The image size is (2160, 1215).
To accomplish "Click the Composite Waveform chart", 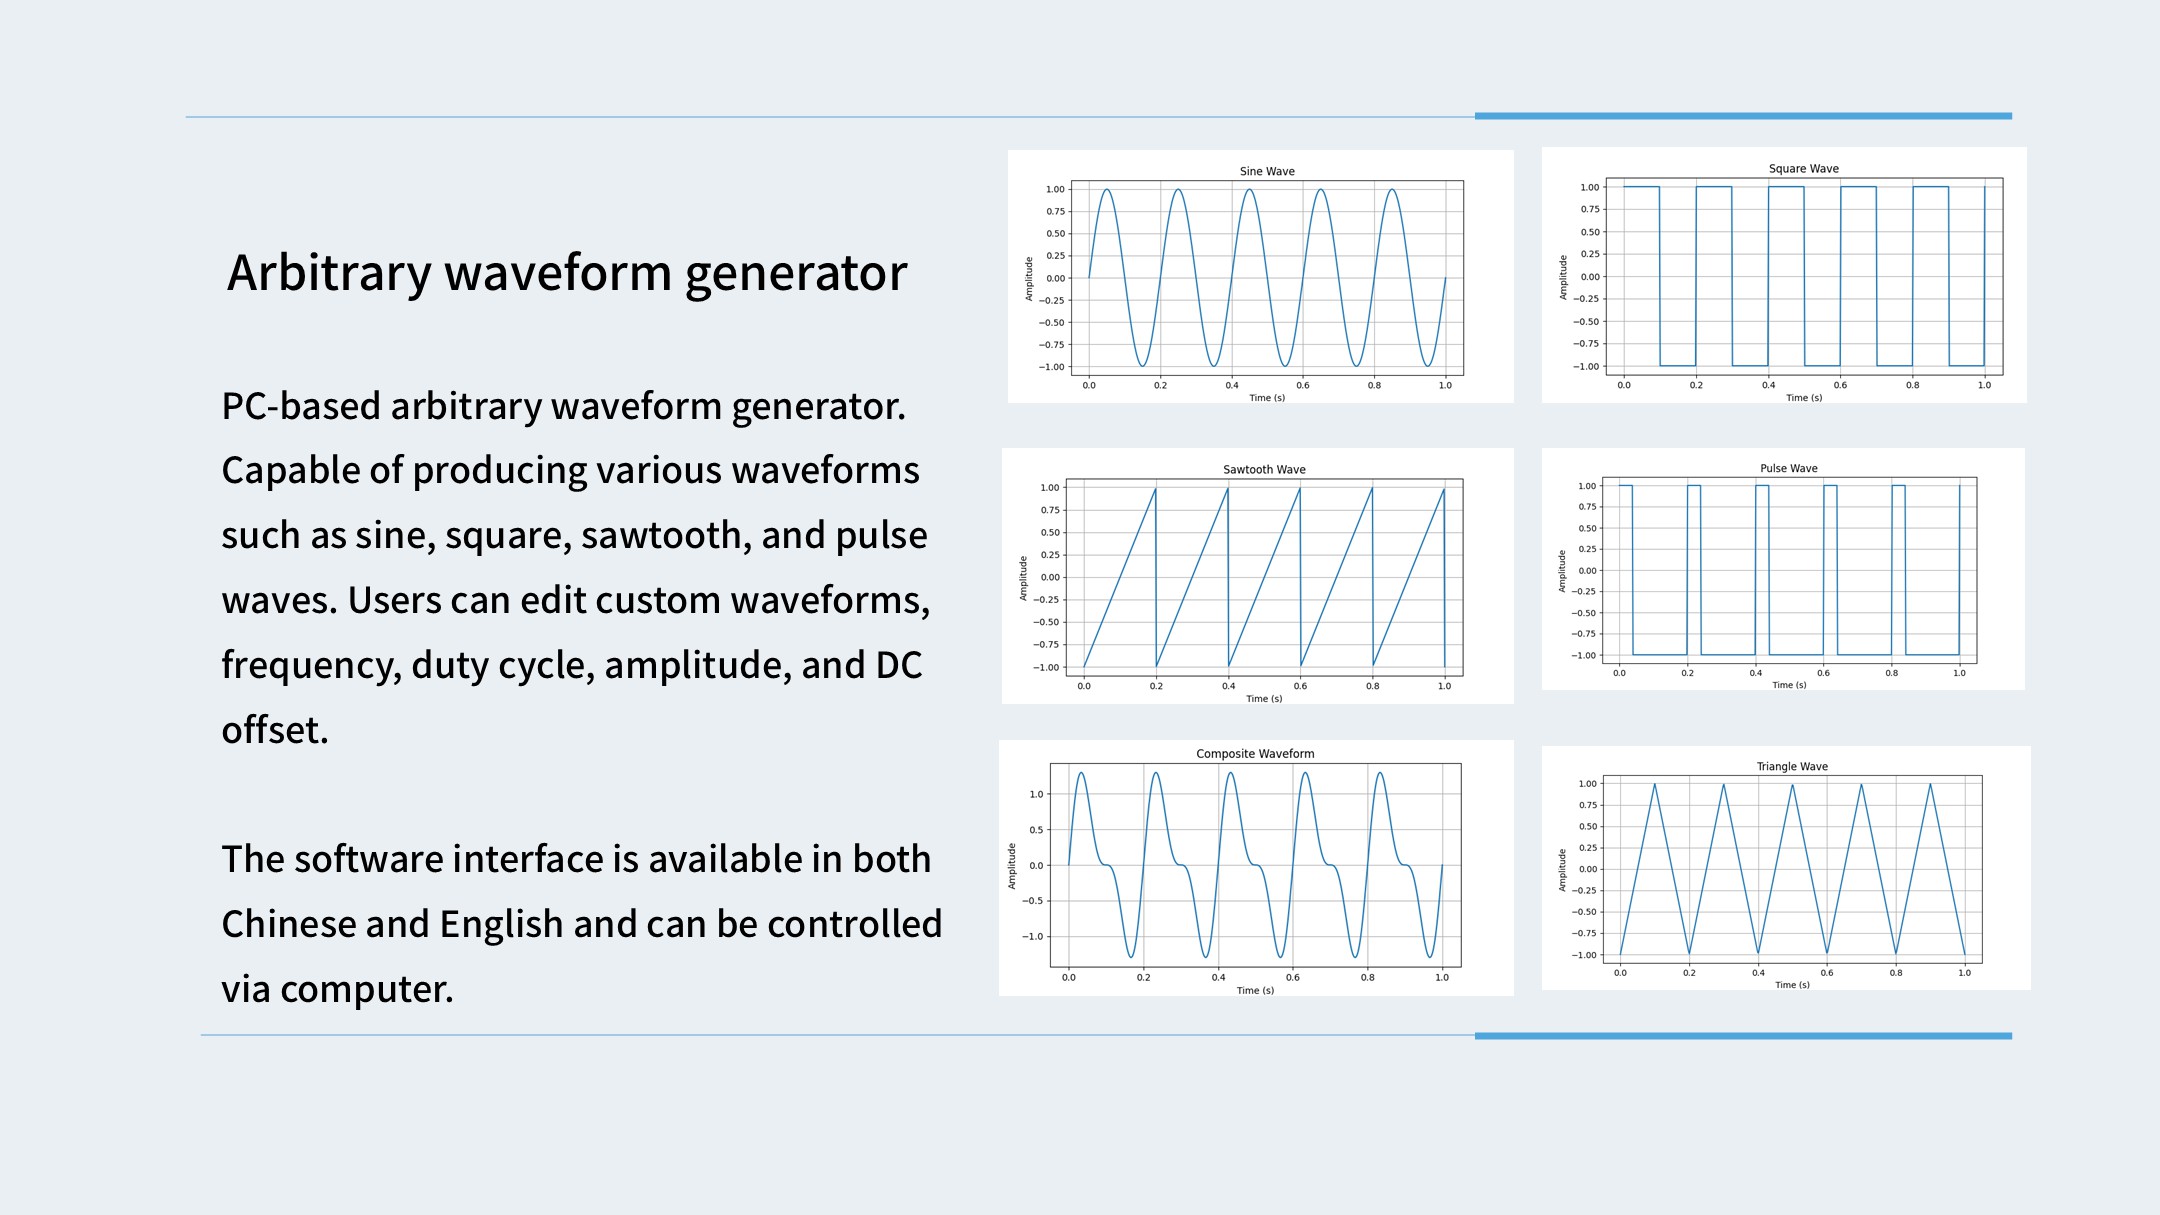I will [1256, 868].
